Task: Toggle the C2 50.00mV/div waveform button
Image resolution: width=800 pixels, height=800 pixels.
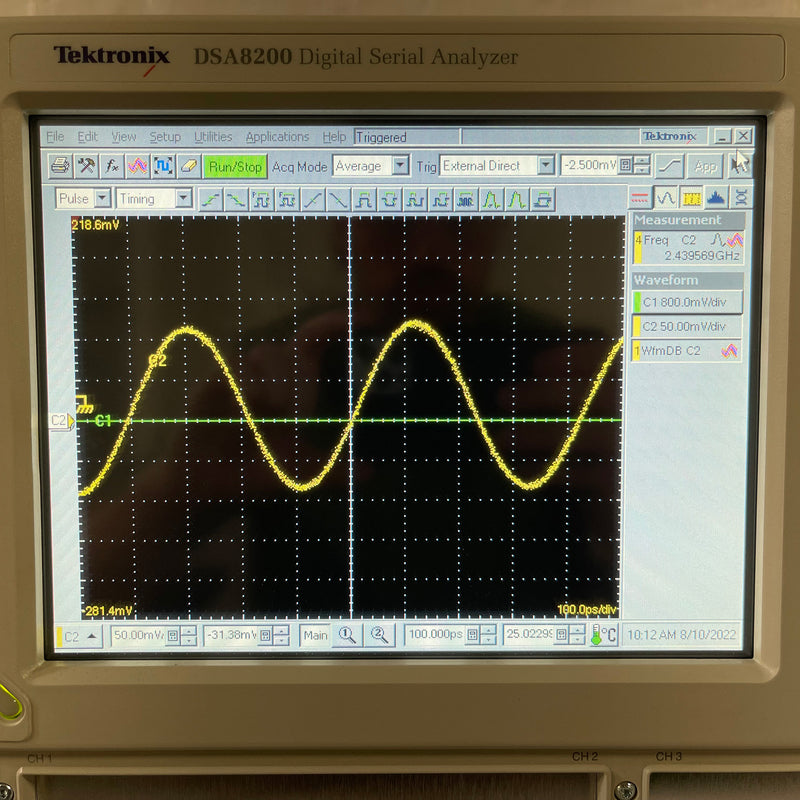Action: pos(687,326)
